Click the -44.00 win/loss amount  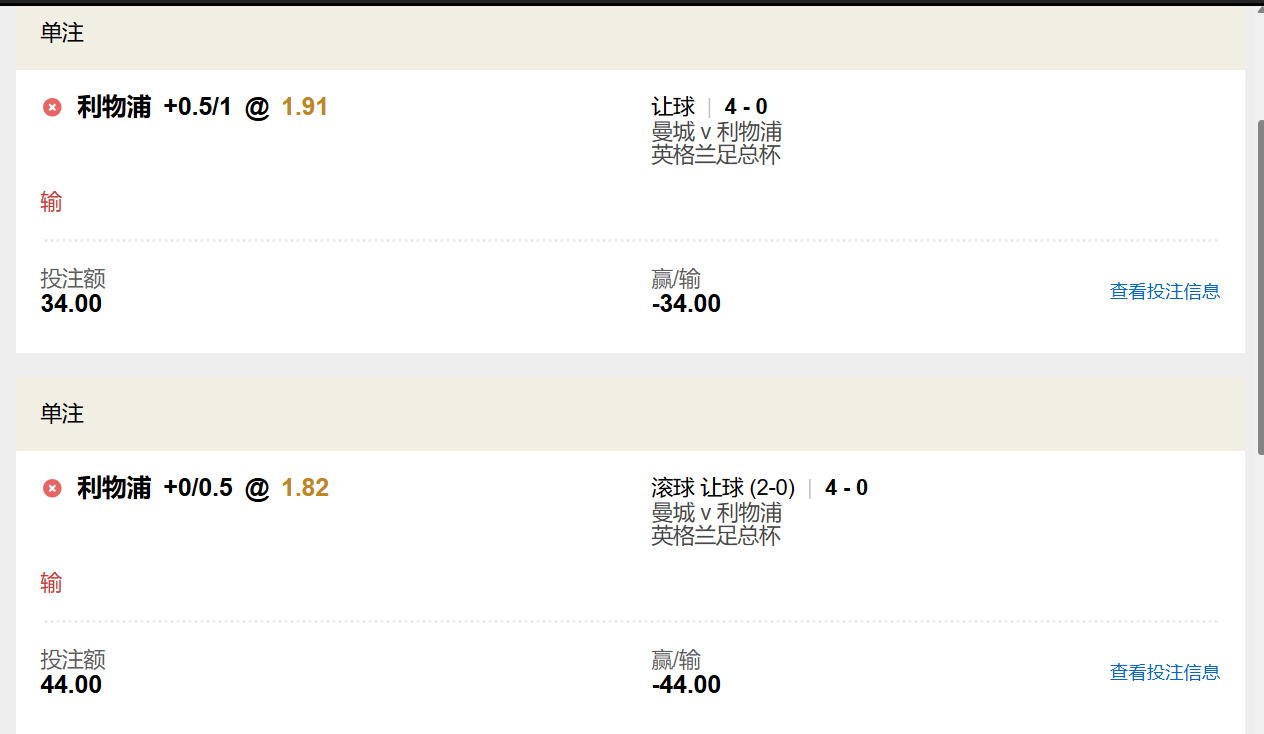[x=686, y=684]
